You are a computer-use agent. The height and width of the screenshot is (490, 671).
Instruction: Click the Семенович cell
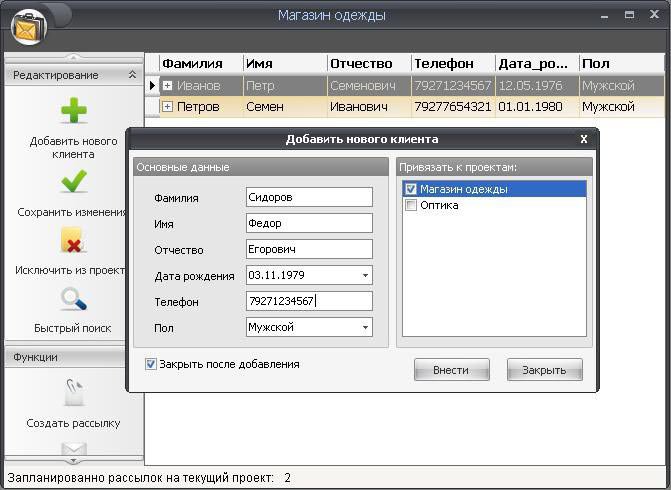pos(369,86)
